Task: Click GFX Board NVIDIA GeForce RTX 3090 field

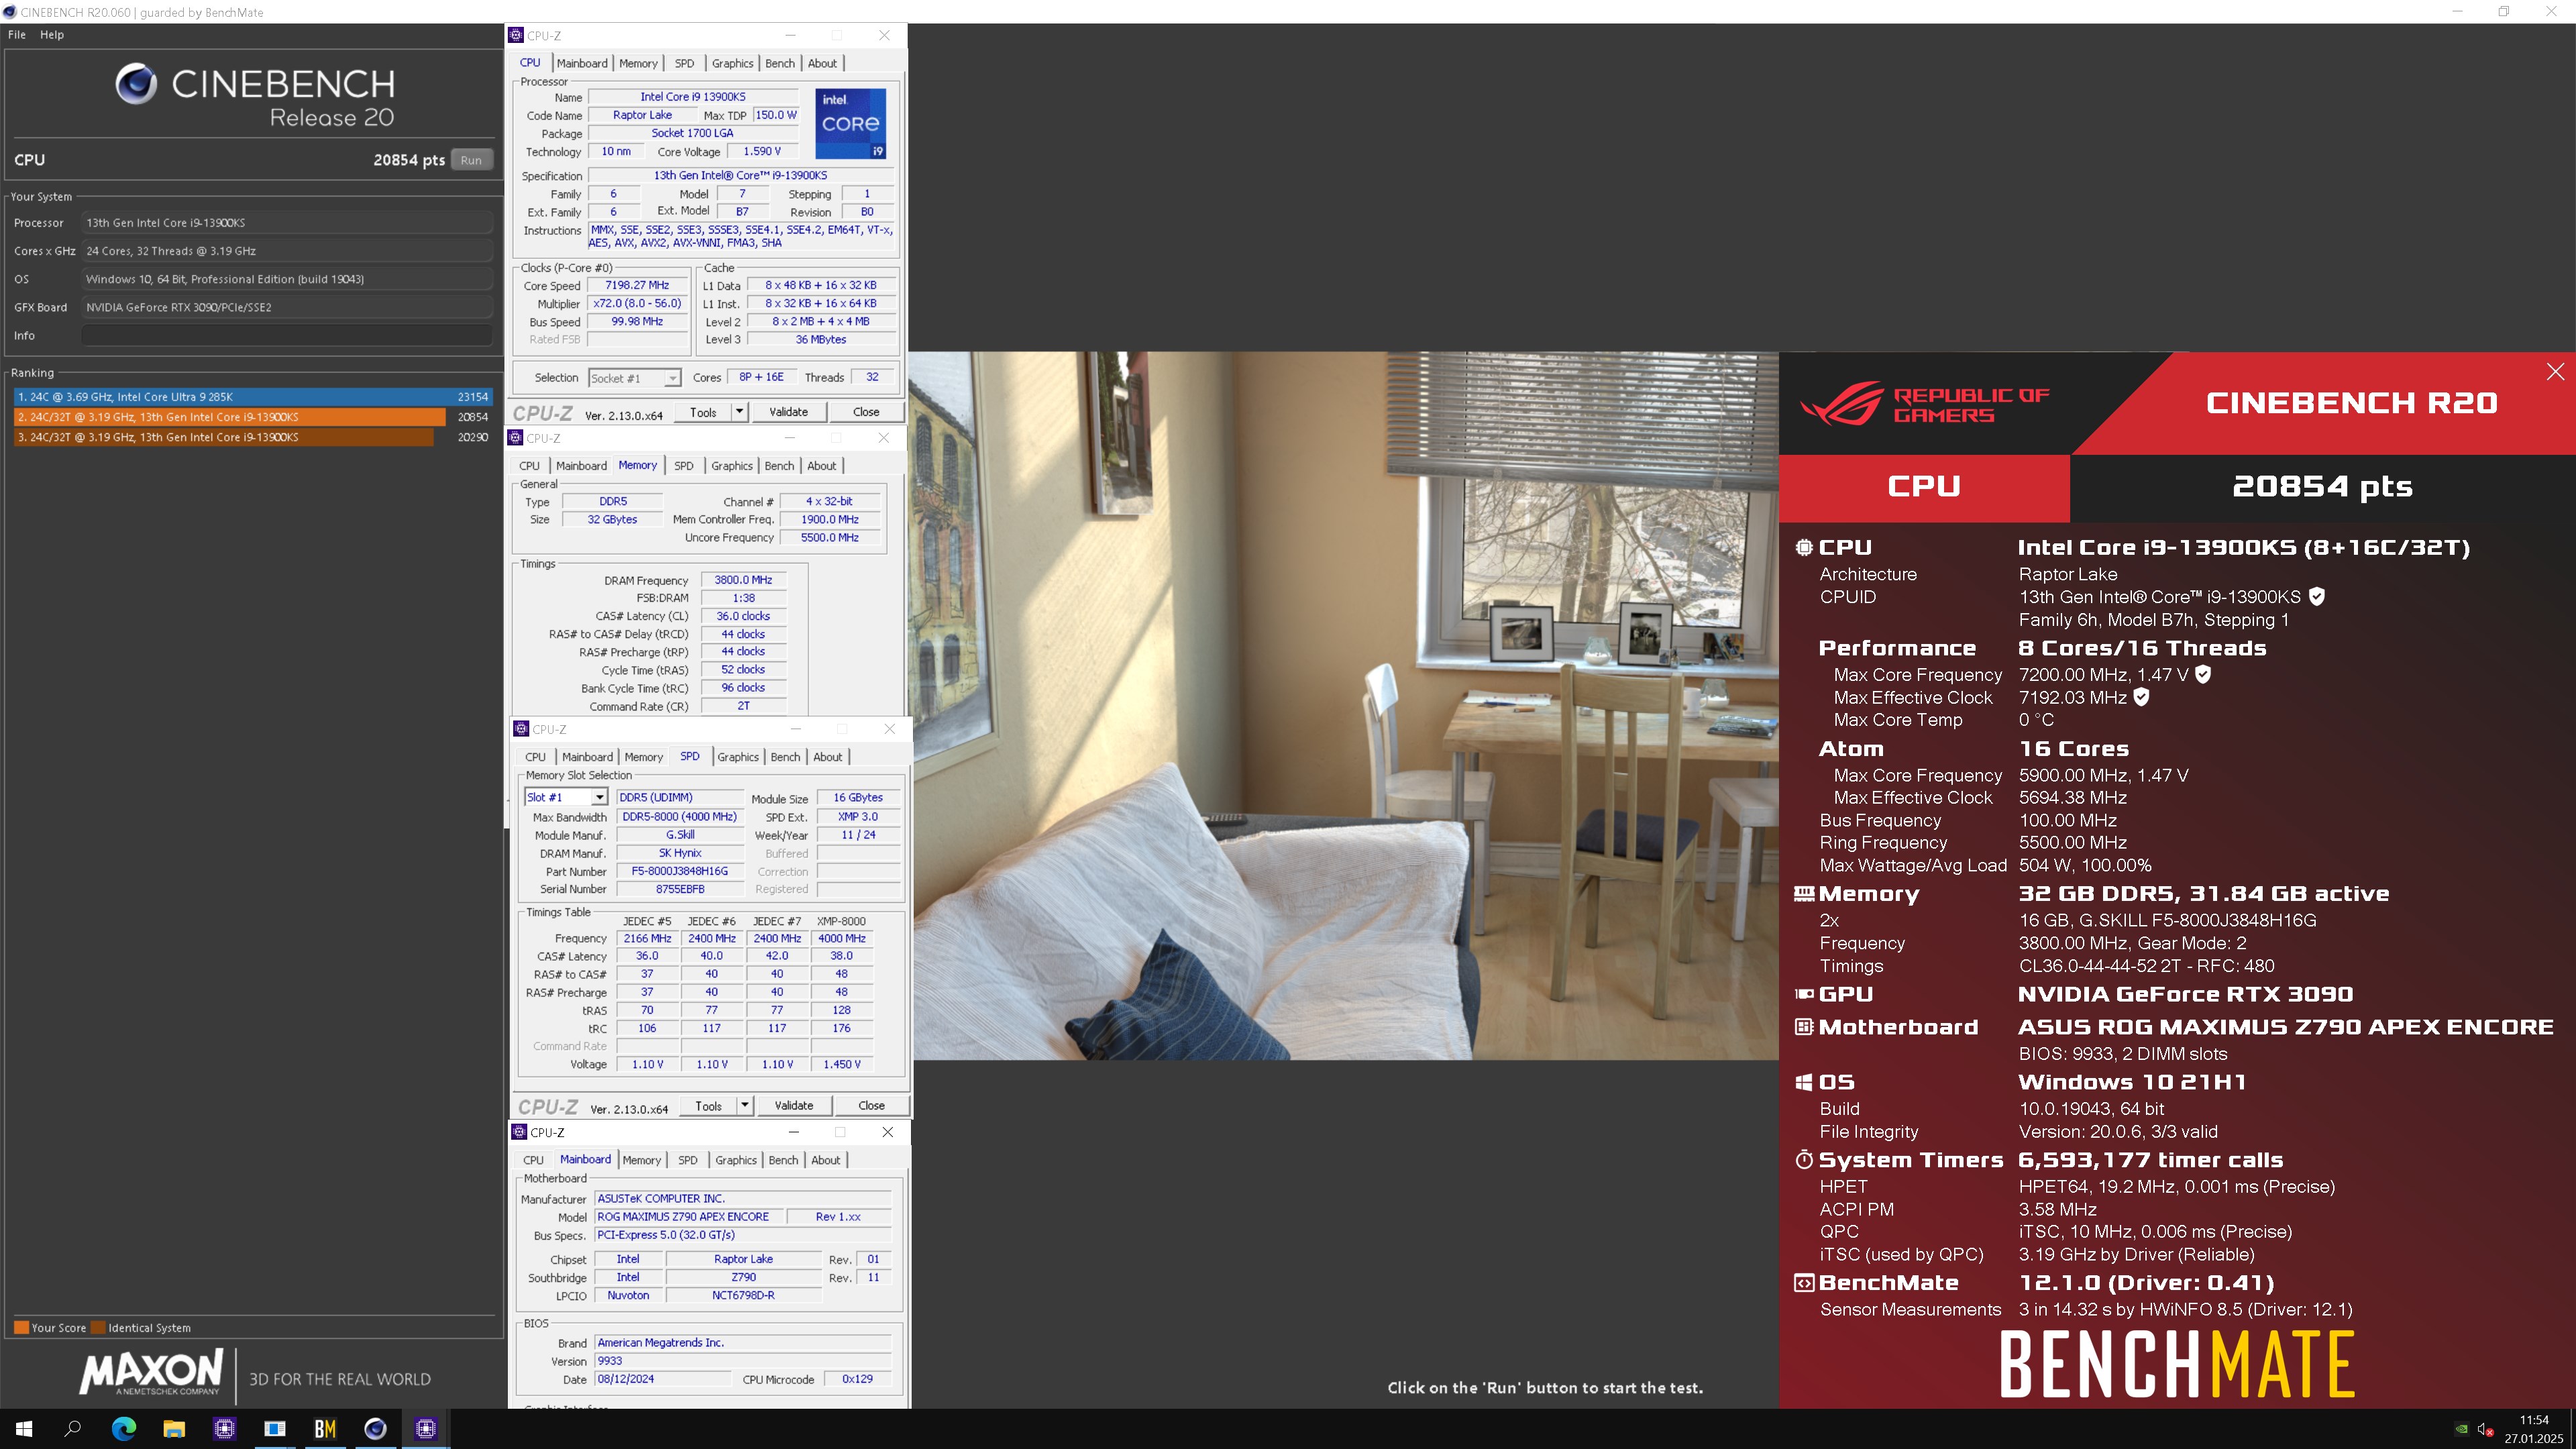Action: (x=287, y=307)
